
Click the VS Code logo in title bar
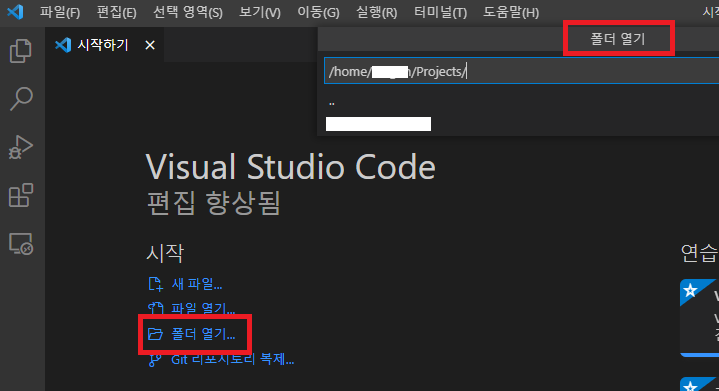tap(15, 11)
